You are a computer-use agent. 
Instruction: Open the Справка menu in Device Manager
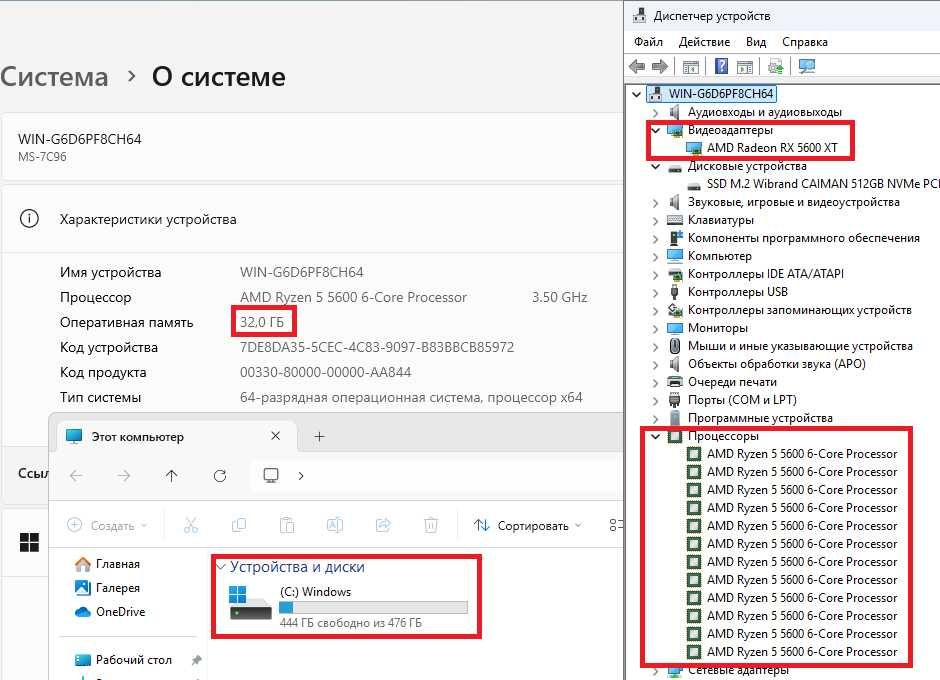805,42
